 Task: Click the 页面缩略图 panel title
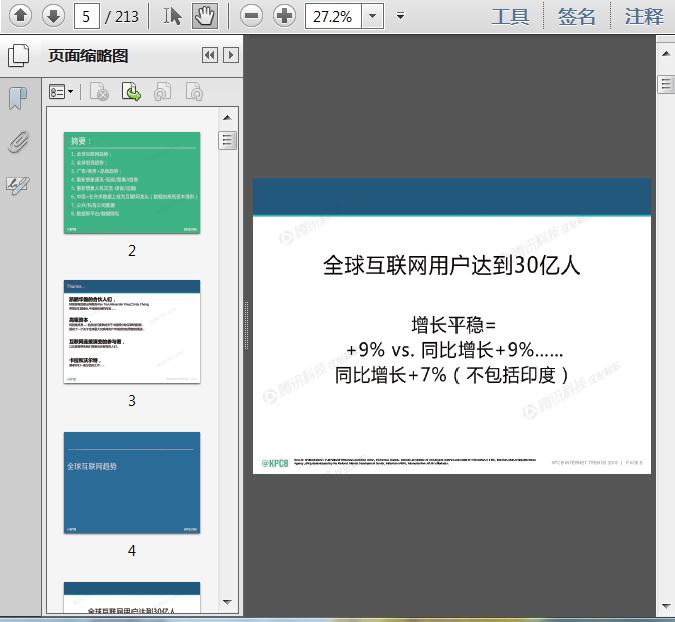(x=88, y=56)
